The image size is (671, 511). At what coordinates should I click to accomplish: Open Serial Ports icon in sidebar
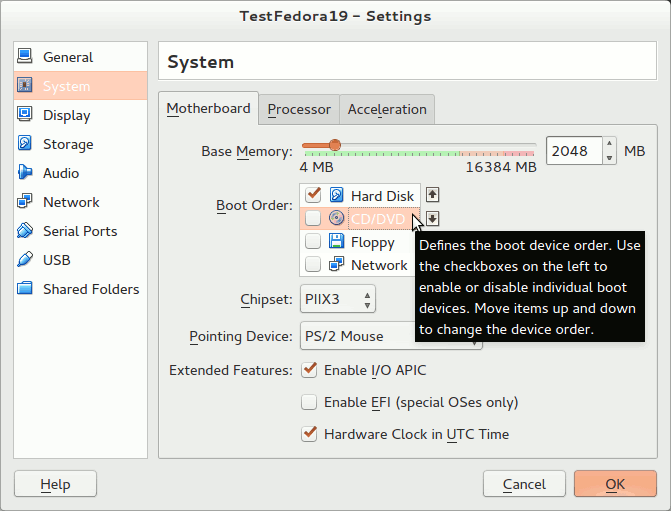pos(25,231)
